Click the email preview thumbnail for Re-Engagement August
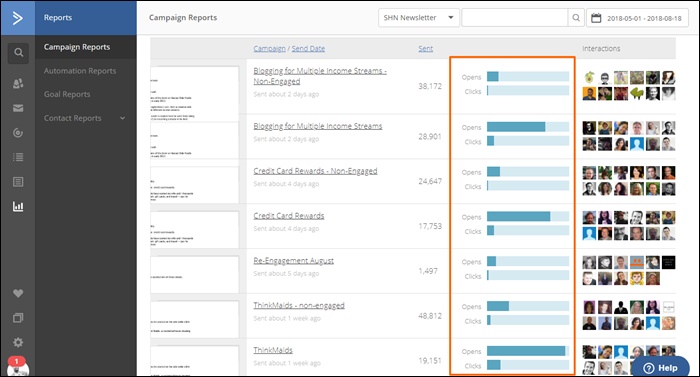Screen dimensions: 700x377 coord(194,274)
